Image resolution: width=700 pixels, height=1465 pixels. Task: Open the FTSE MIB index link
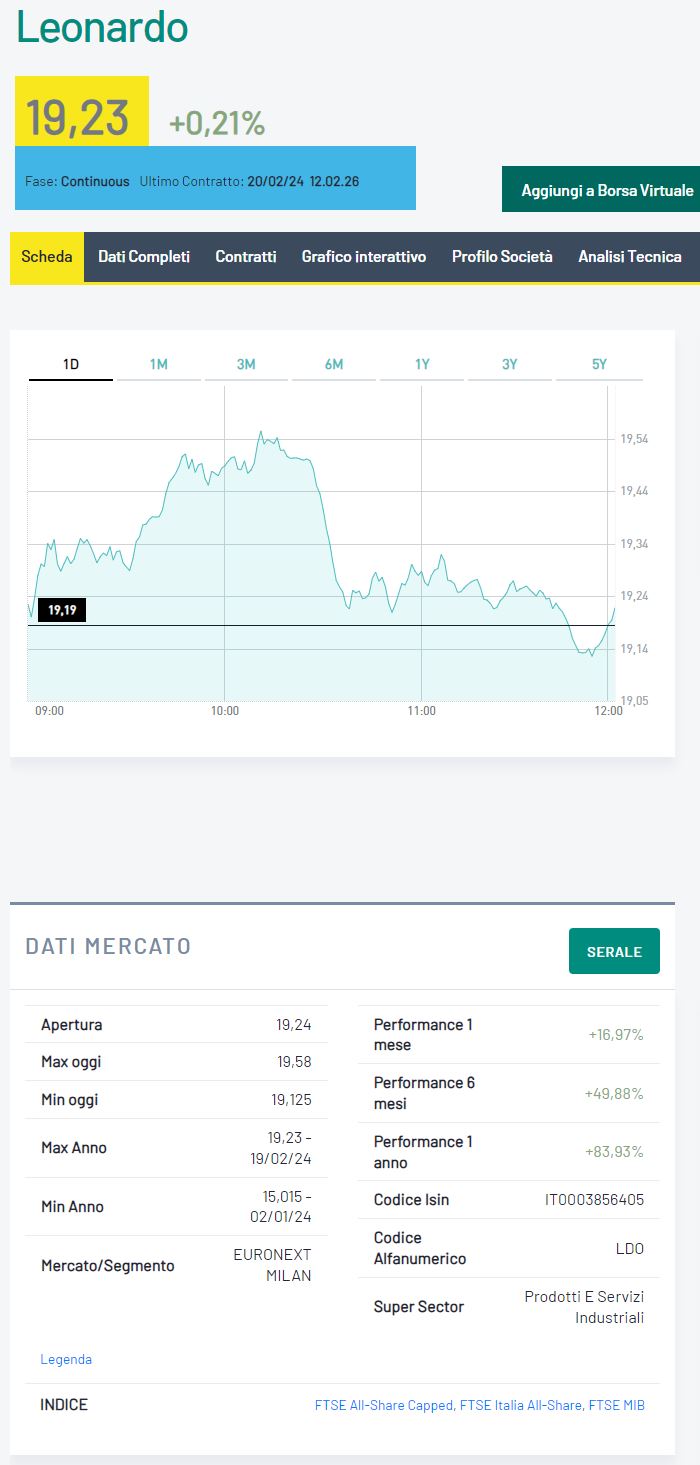tap(617, 1405)
